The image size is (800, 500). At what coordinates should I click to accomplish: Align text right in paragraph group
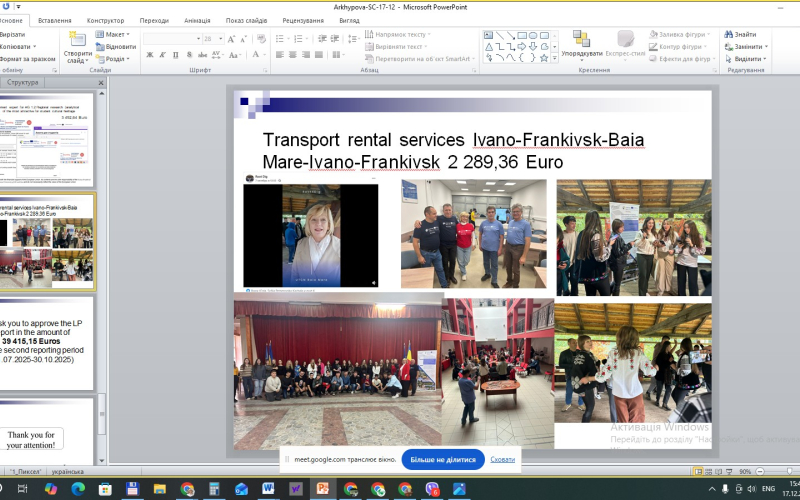(306, 55)
